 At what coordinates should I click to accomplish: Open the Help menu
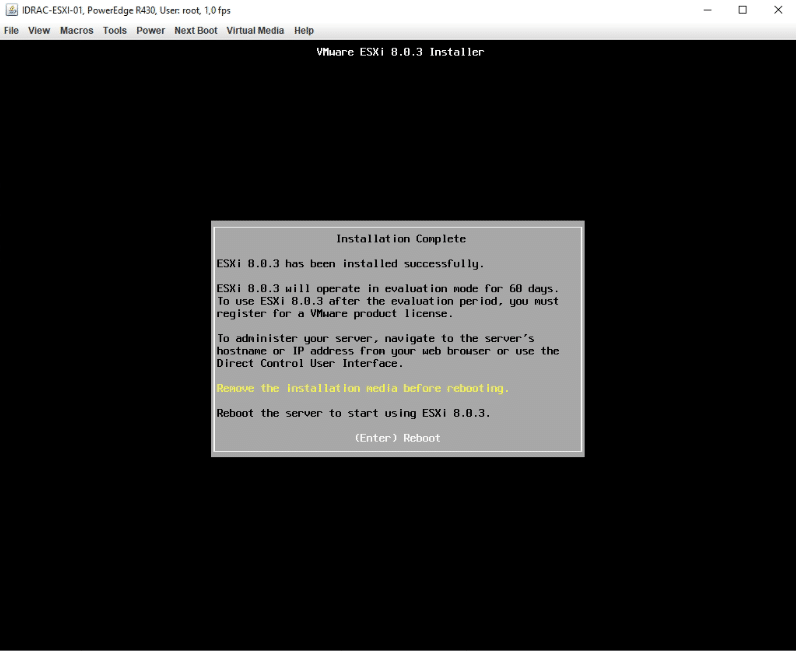click(x=304, y=31)
